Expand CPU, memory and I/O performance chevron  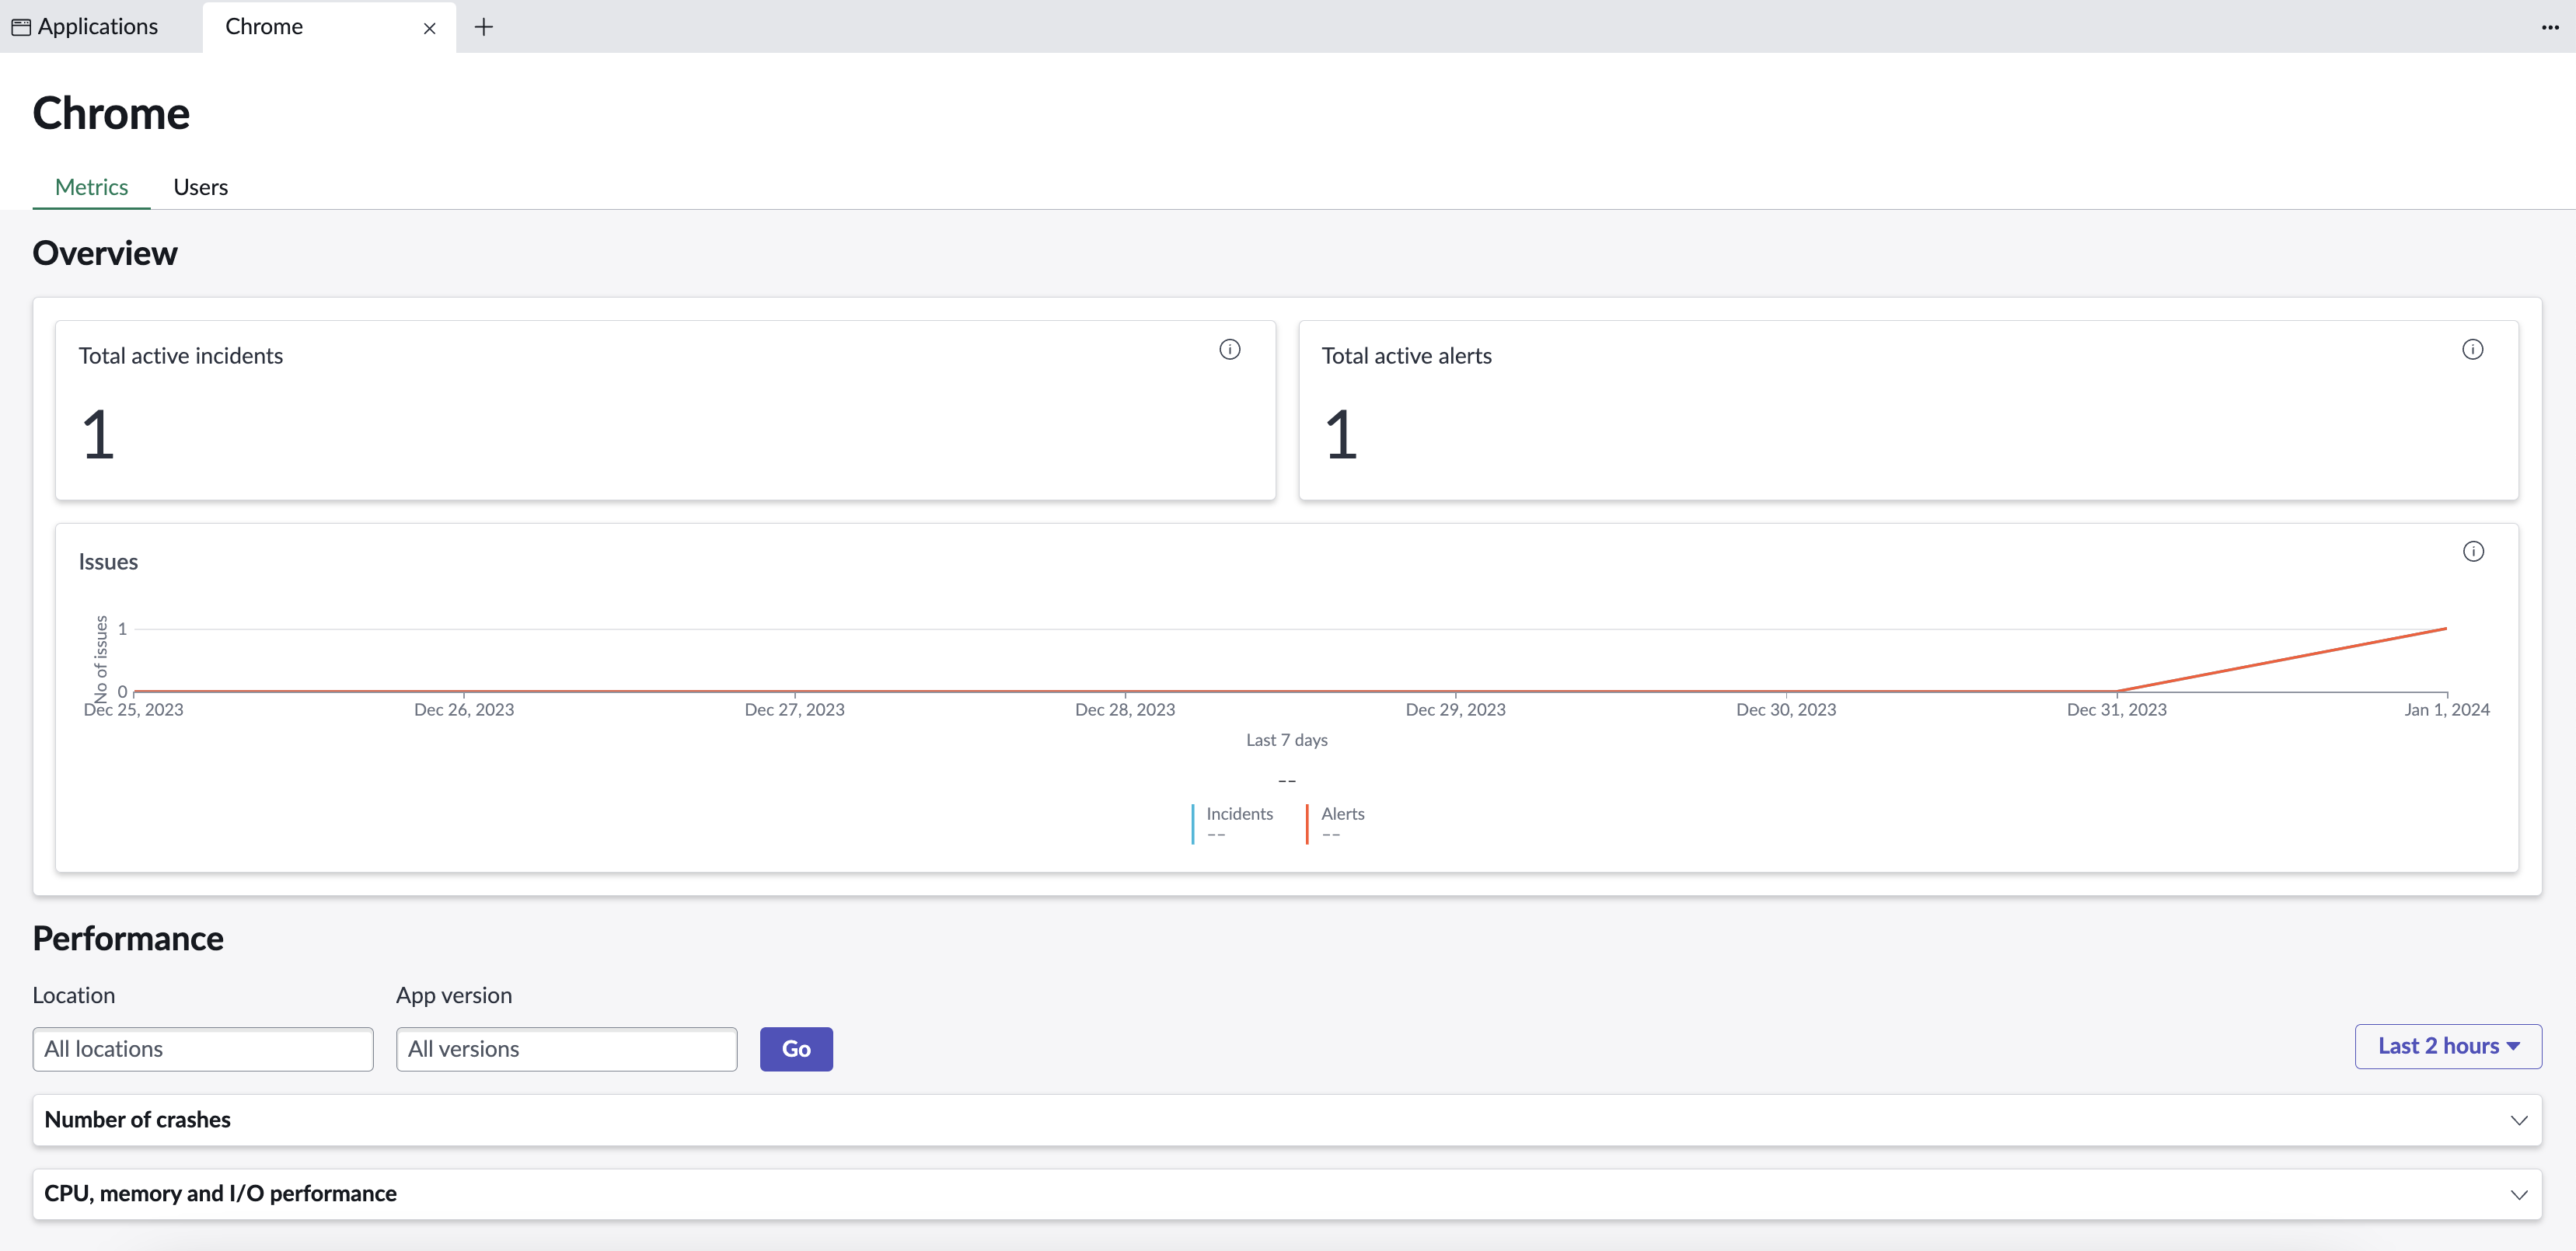[x=2518, y=1194]
